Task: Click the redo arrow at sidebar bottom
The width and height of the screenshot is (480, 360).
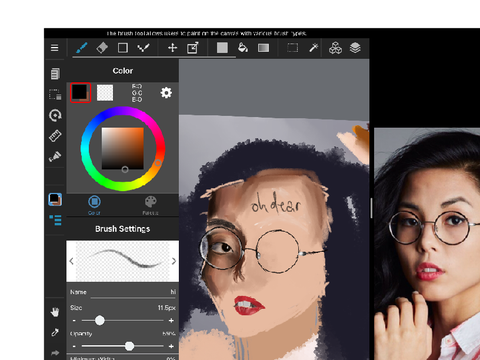Action: click(55, 352)
